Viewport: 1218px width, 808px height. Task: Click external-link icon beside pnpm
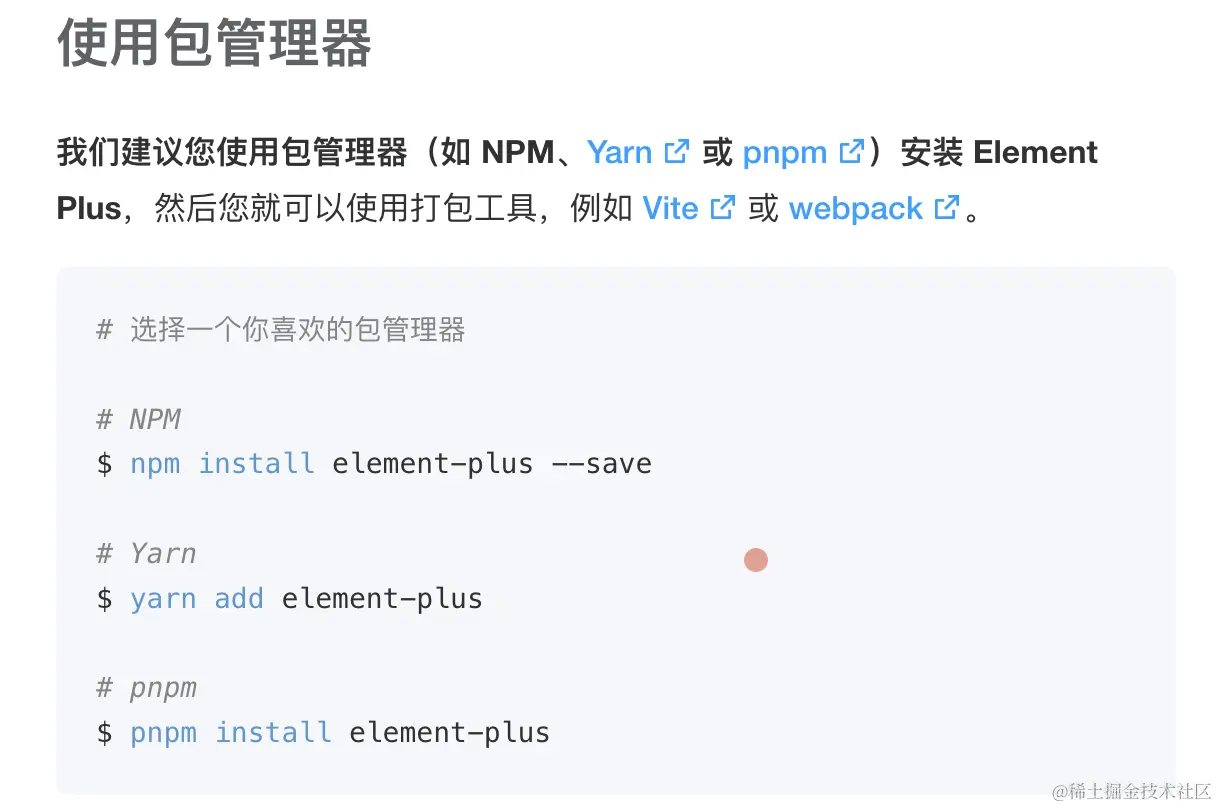click(851, 152)
